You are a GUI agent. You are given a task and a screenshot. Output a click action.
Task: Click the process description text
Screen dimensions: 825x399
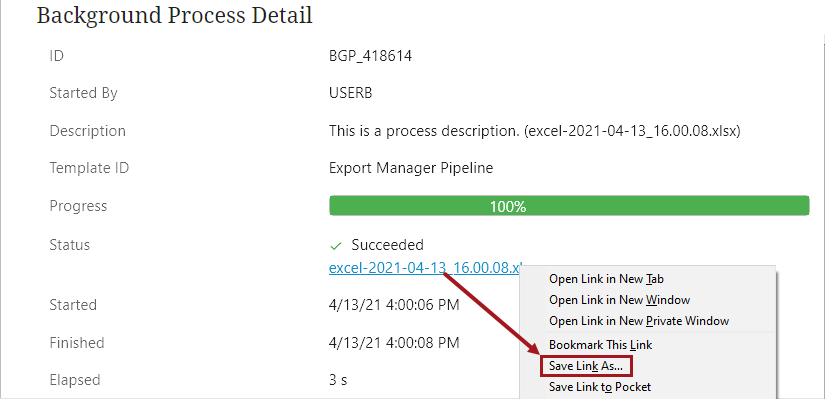[x=535, y=131]
